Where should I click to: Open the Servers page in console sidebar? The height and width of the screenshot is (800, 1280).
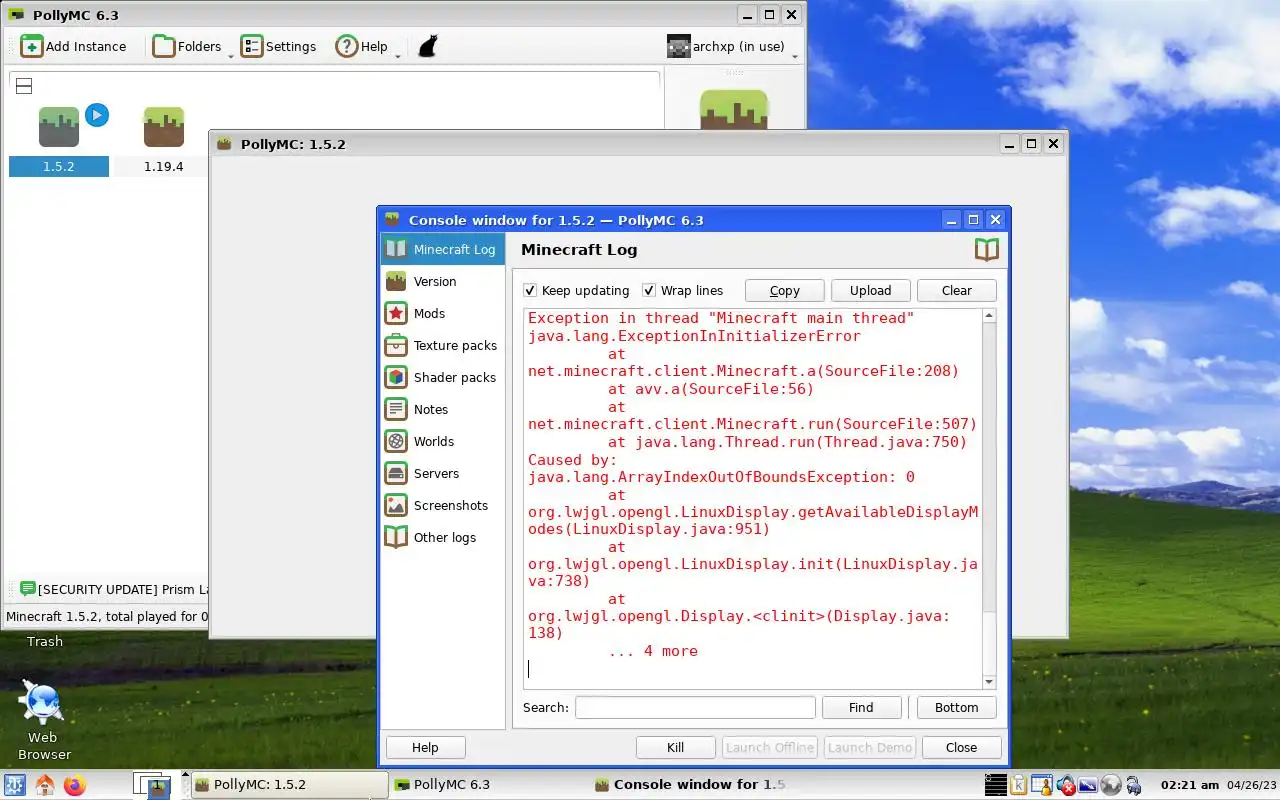(442, 473)
